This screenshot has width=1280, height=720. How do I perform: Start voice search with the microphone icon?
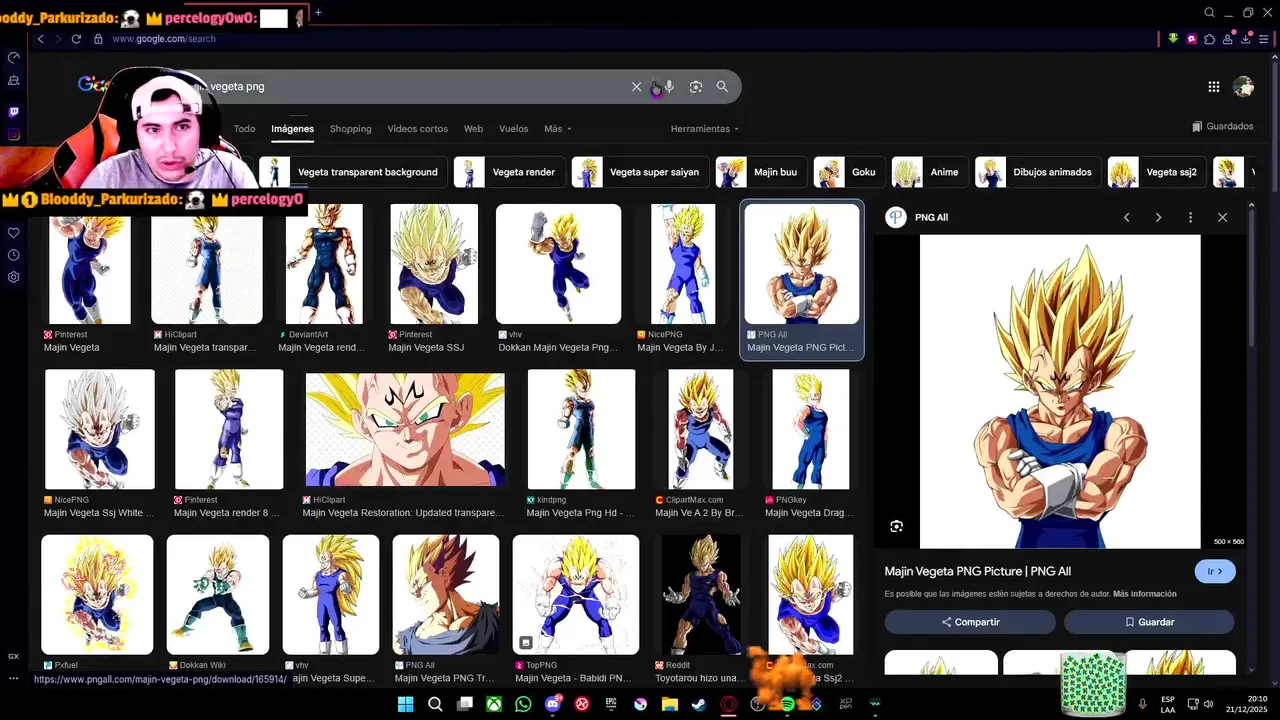coord(669,87)
